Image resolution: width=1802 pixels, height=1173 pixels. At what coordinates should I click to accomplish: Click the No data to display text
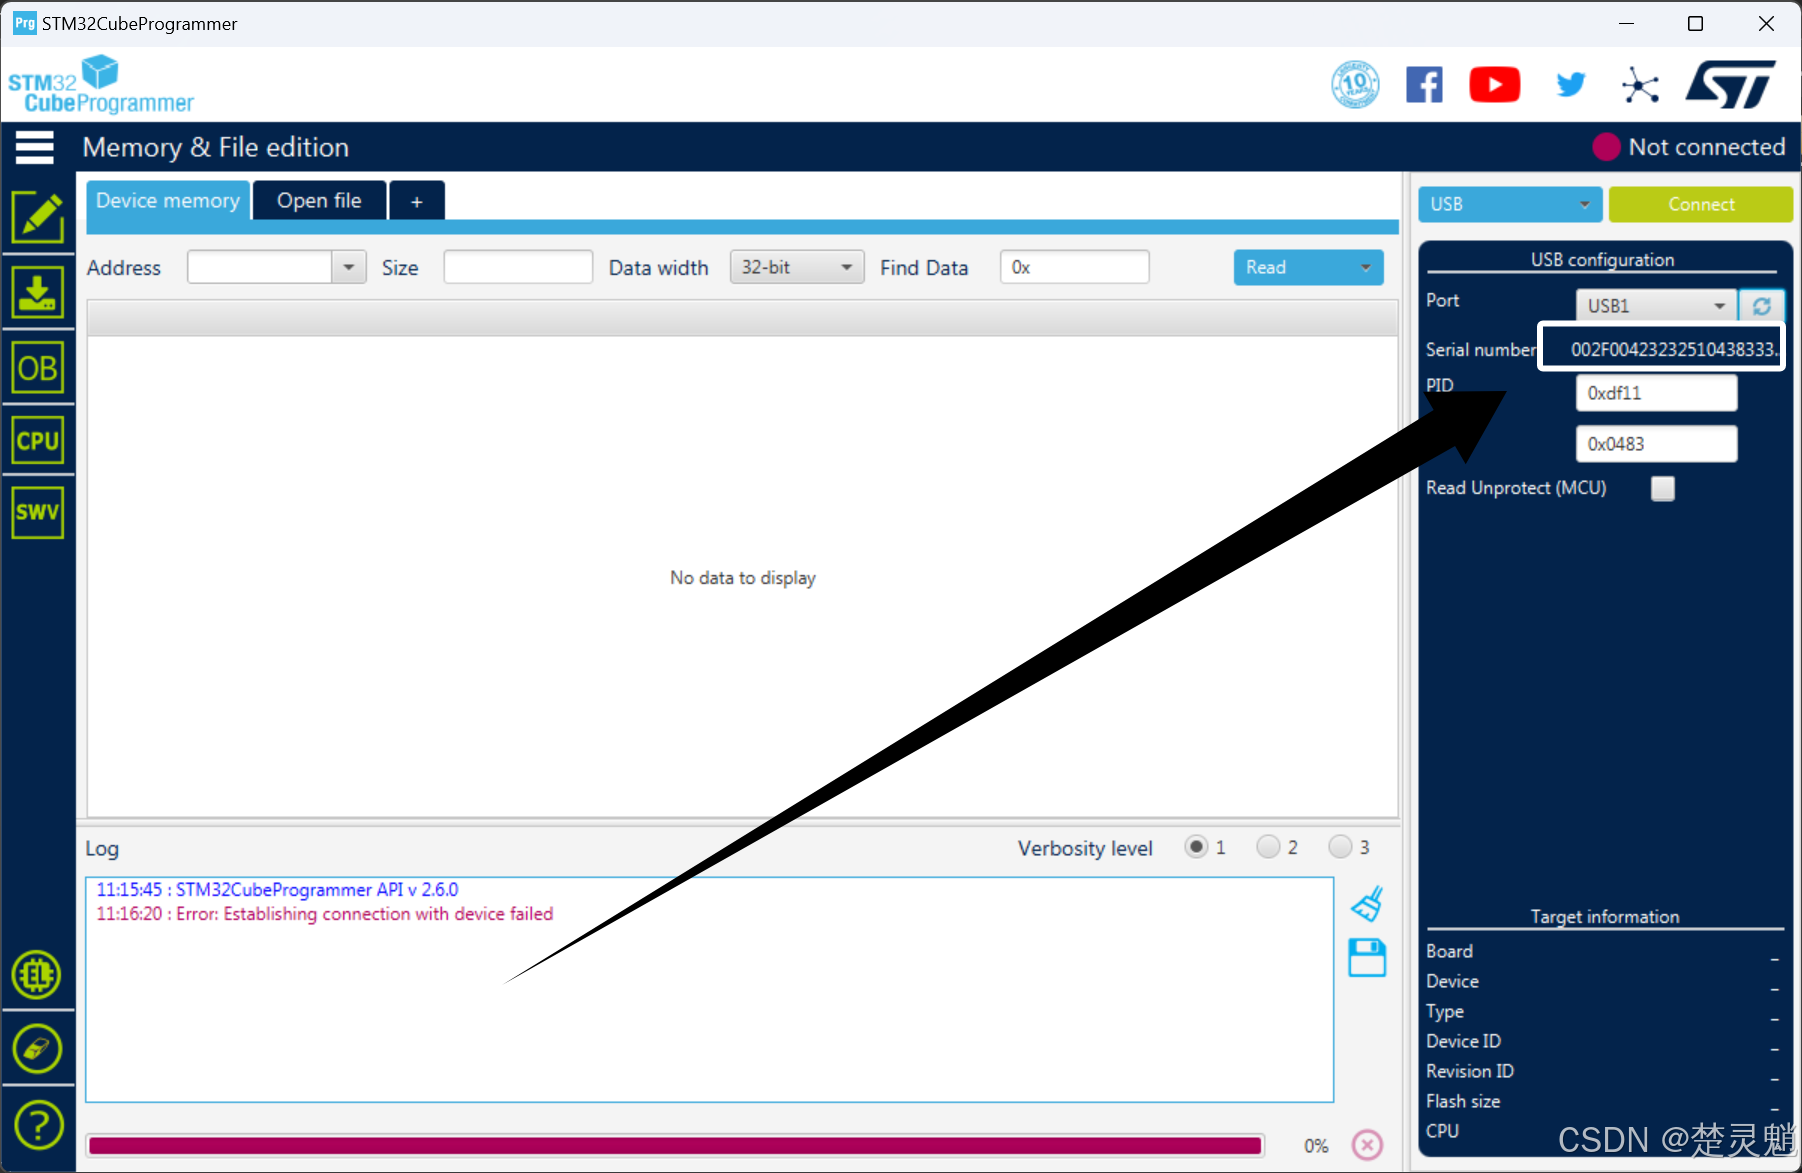[742, 578]
